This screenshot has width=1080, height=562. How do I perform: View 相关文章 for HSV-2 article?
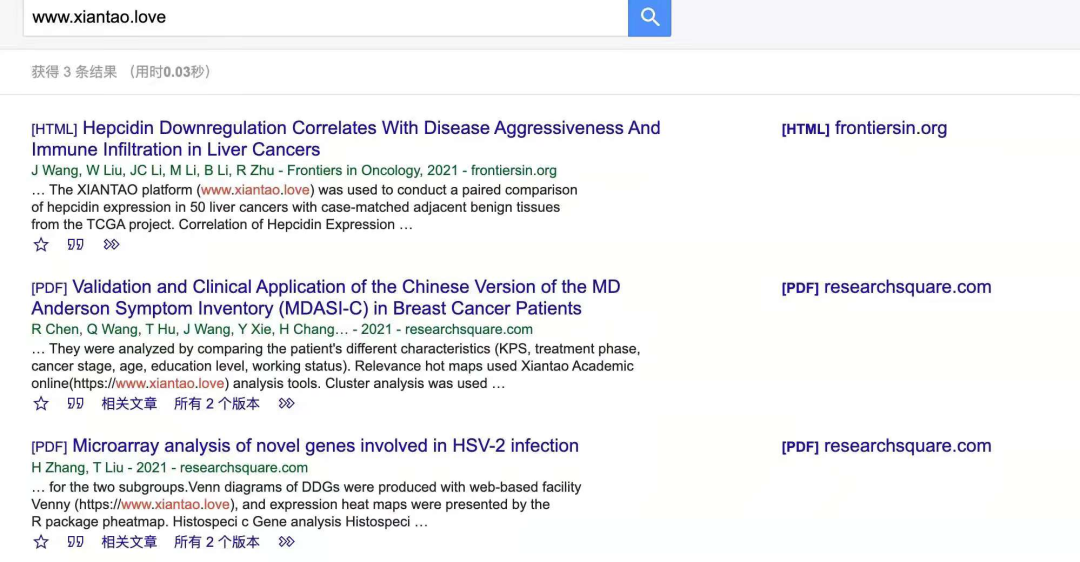click(x=129, y=542)
